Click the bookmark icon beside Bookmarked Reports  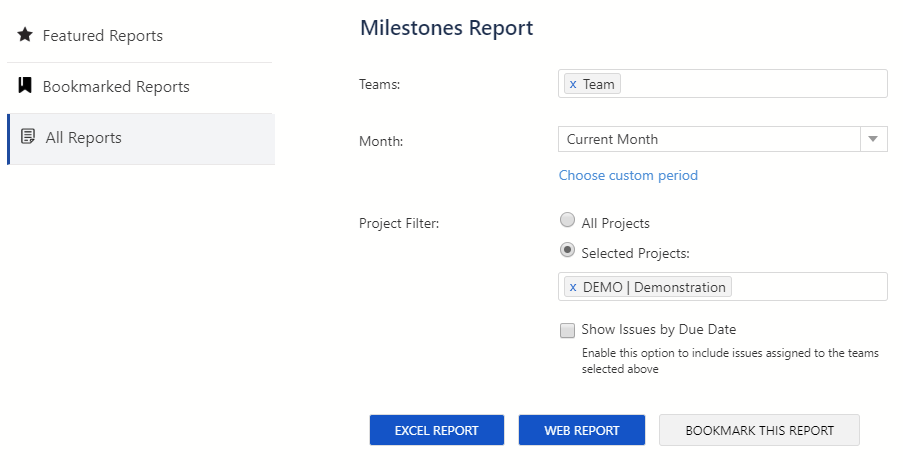25,86
